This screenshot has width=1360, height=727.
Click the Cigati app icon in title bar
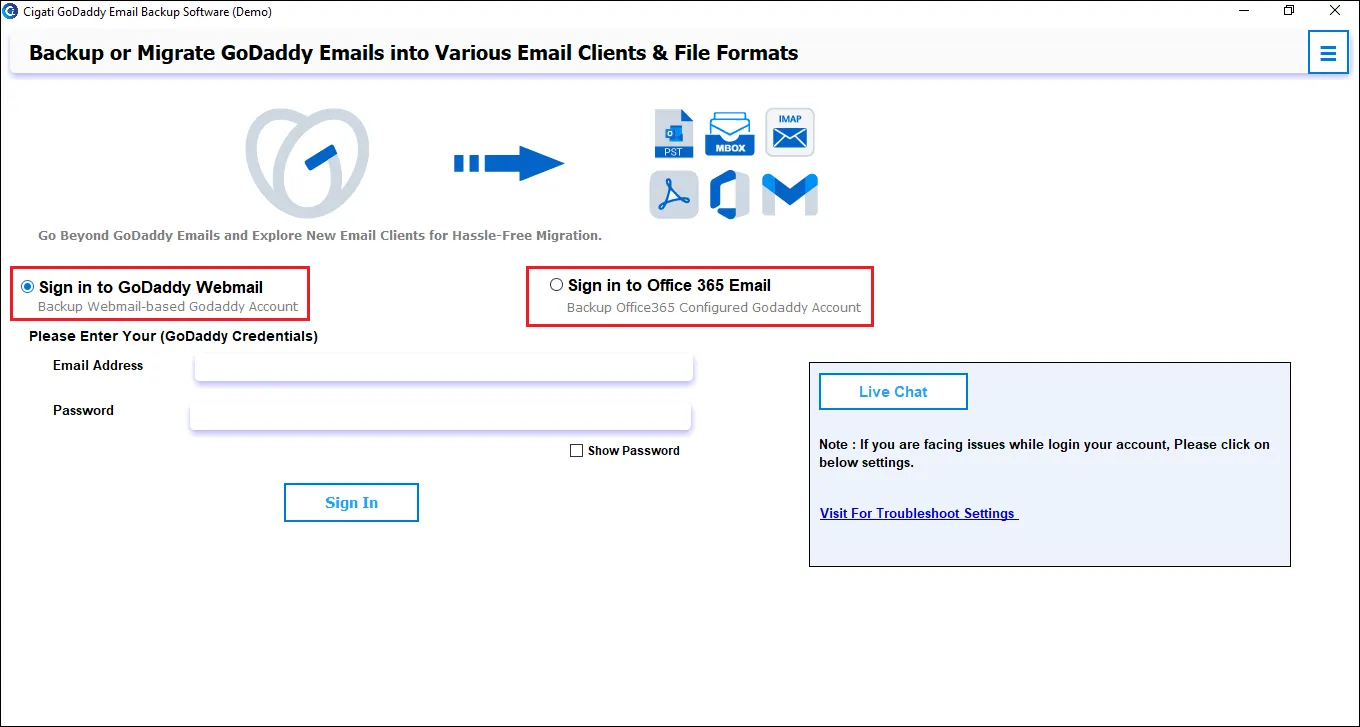(x=11, y=12)
